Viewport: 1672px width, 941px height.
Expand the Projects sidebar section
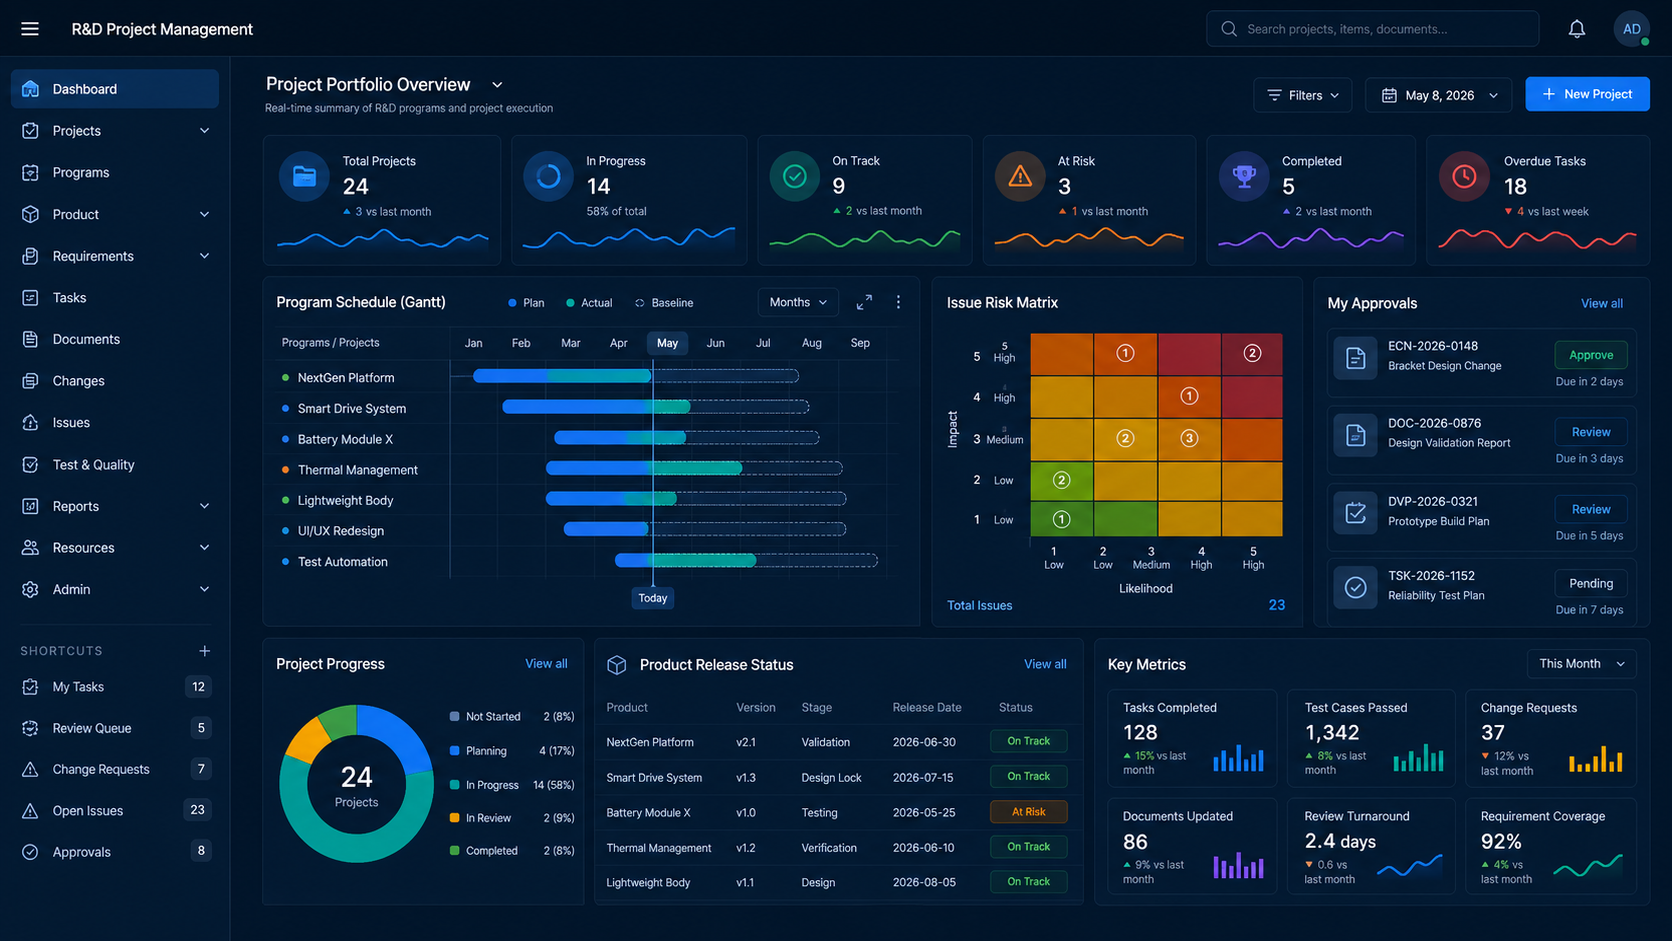pyautogui.click(x=204, y=131)
